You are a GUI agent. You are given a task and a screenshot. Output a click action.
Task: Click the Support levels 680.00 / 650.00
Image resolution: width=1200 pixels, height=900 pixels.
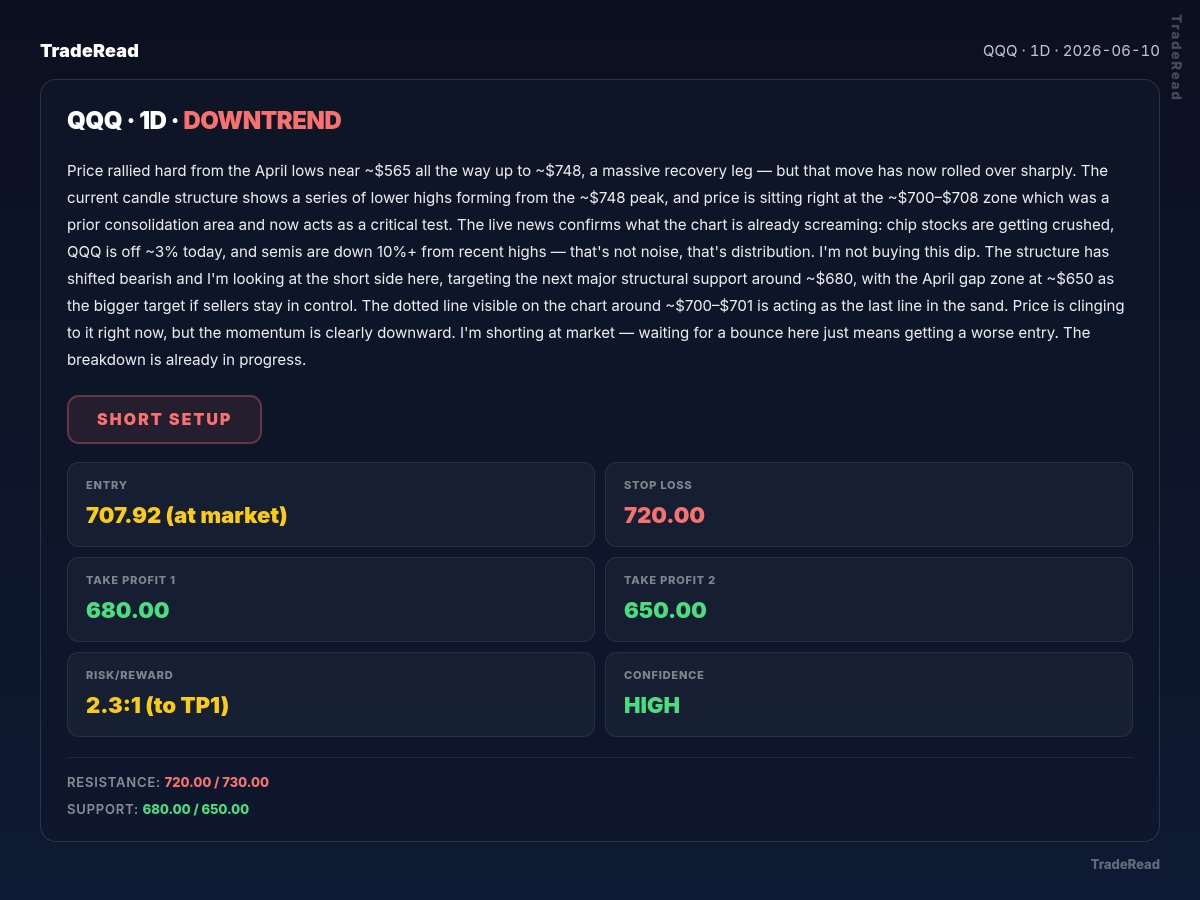(196, 809)
